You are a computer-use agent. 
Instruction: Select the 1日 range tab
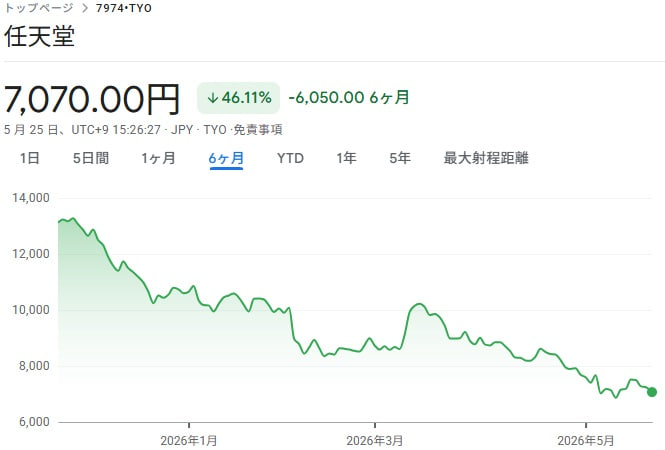click(30, 158)
